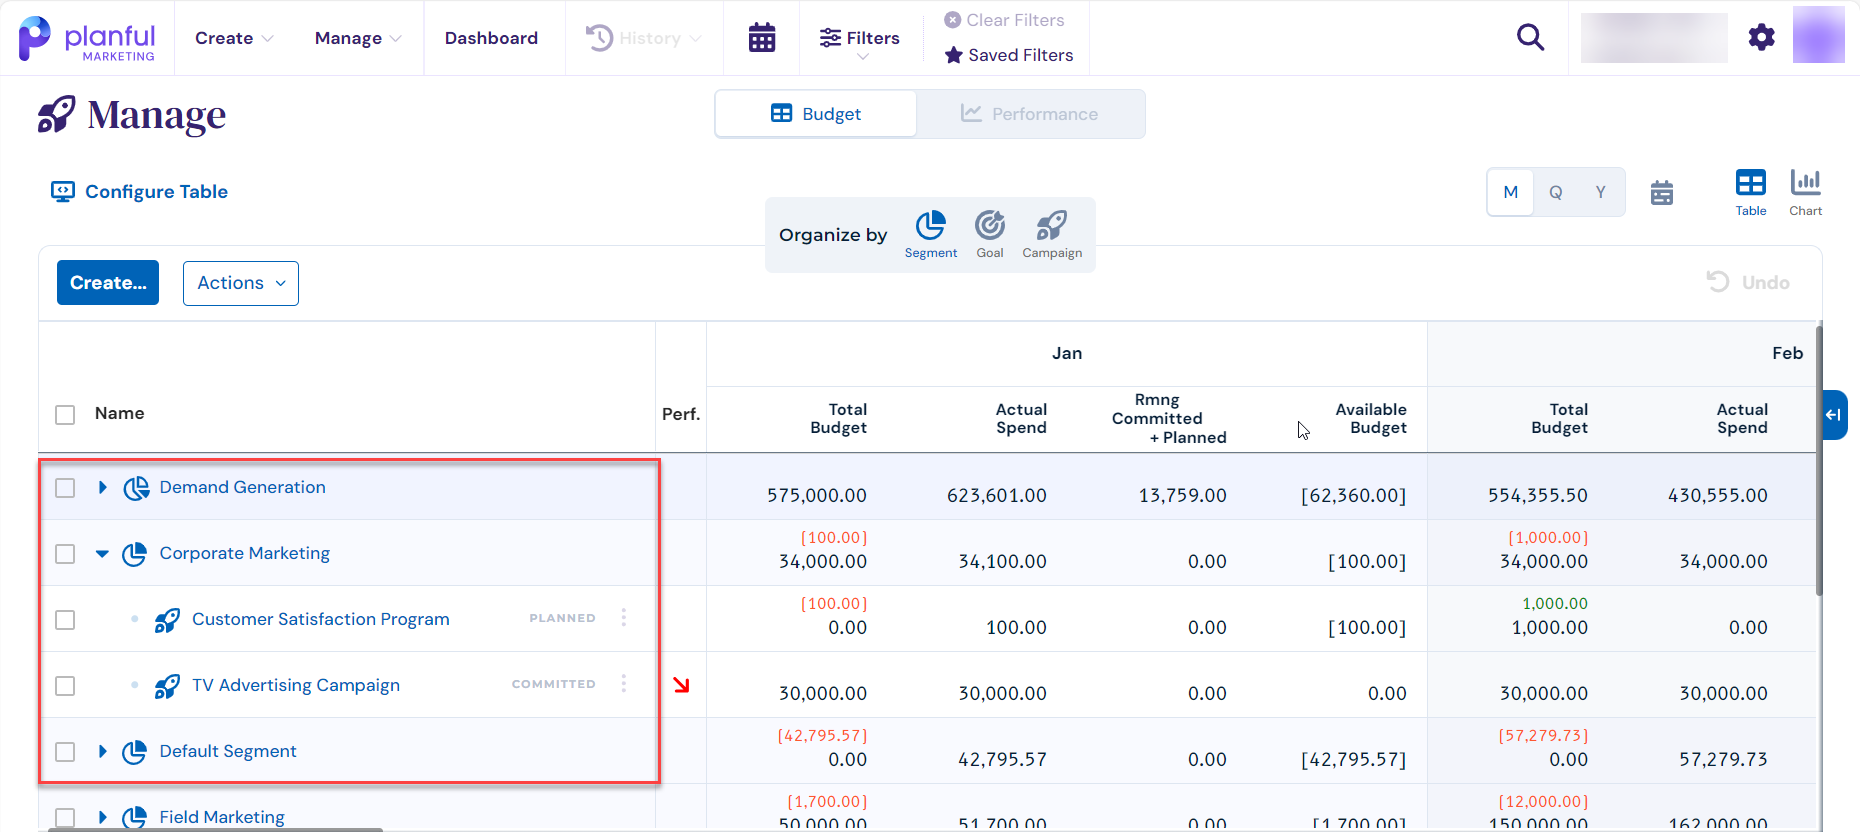Switch to the Performance tab
The image size is (1860, 832).
tap(1029, 114)
